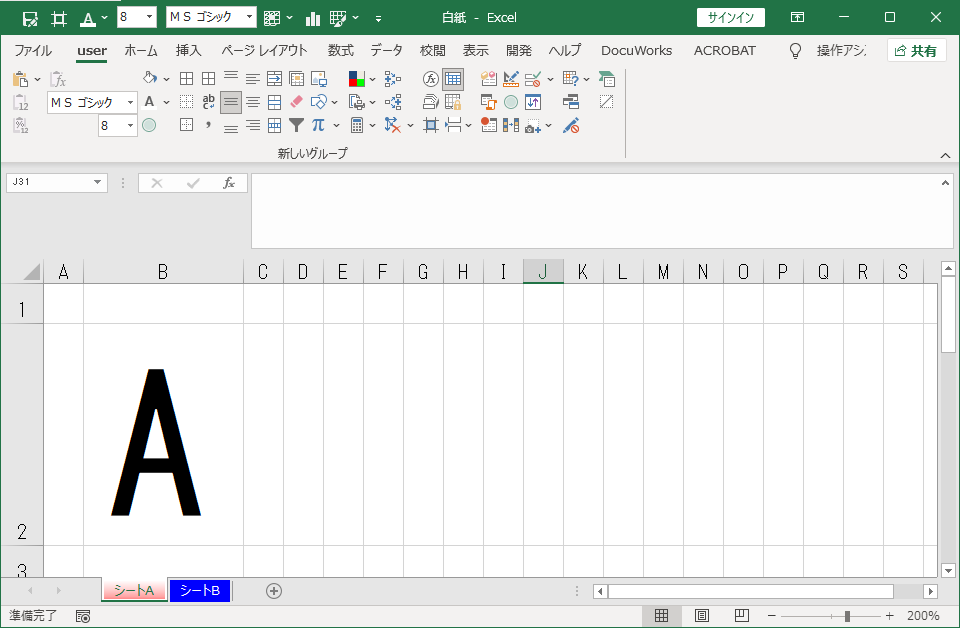Click the grid with question mark icon

(570, 78)
